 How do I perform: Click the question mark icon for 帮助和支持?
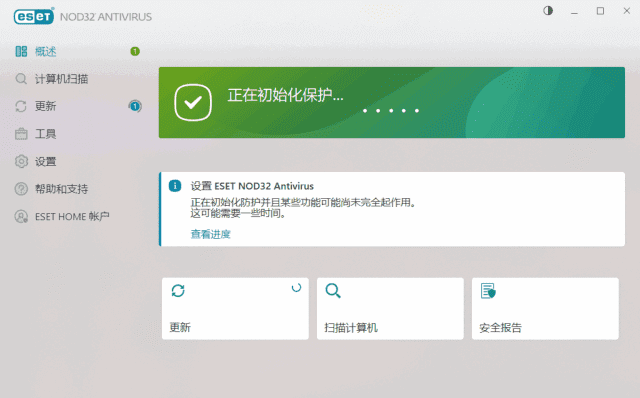(x=21, y=189)
